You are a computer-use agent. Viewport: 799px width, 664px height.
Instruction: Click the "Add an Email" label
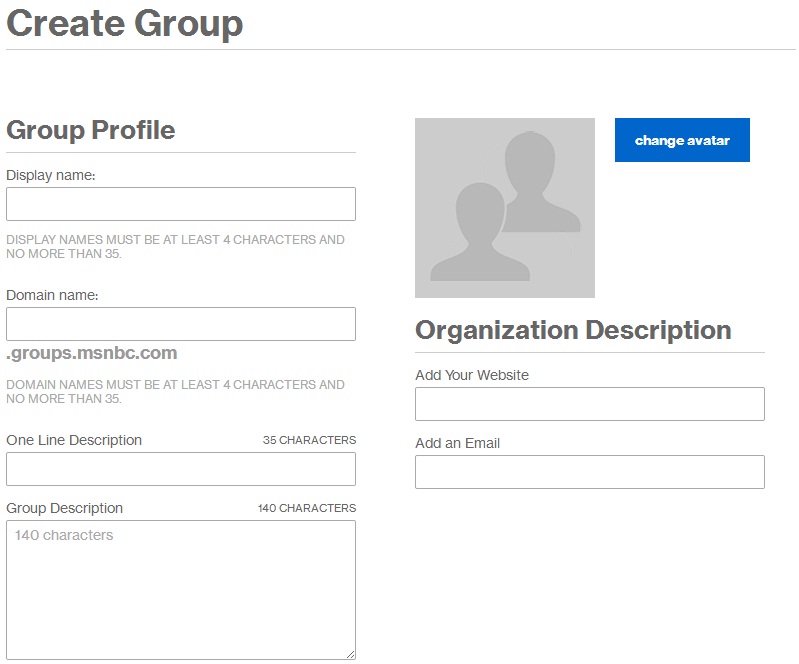tap(457, 443)
